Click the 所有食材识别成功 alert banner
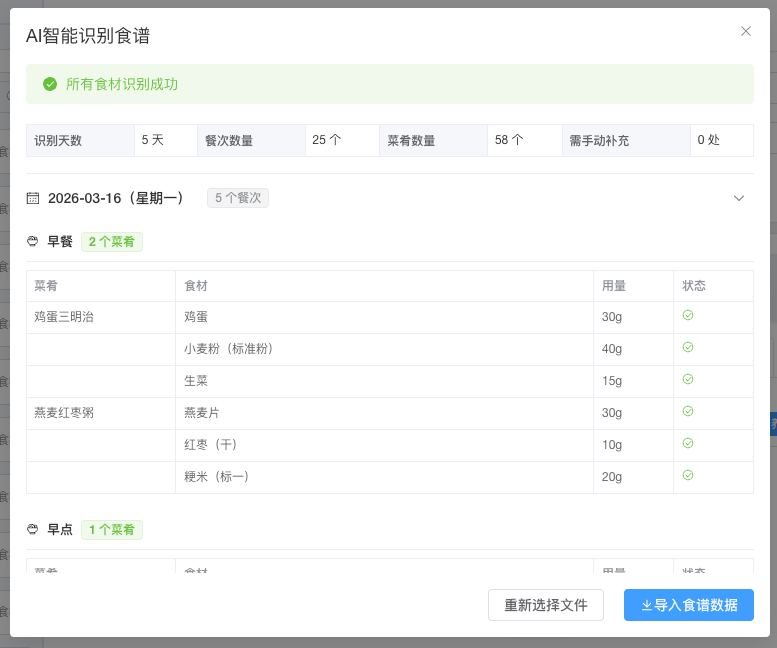Screen dimensions: 777x648 [389, 84]
